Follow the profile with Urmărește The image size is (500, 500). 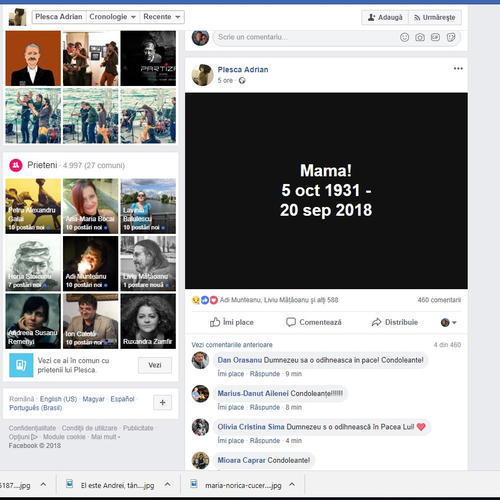click(435, 17)
